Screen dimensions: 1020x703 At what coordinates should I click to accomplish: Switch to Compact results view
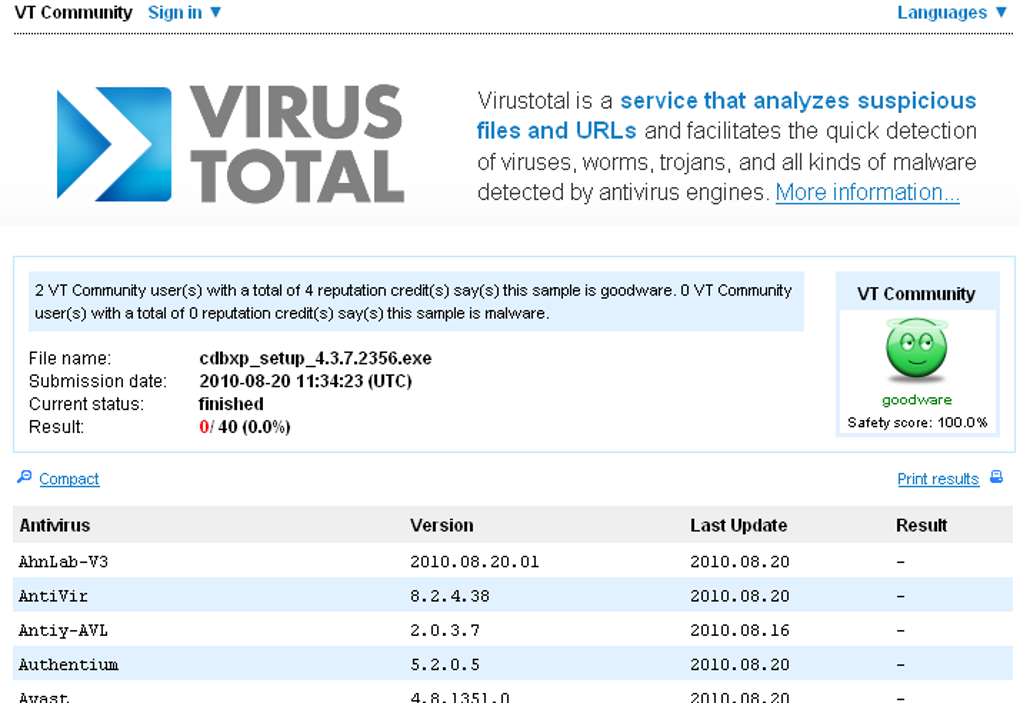point(69,479)
